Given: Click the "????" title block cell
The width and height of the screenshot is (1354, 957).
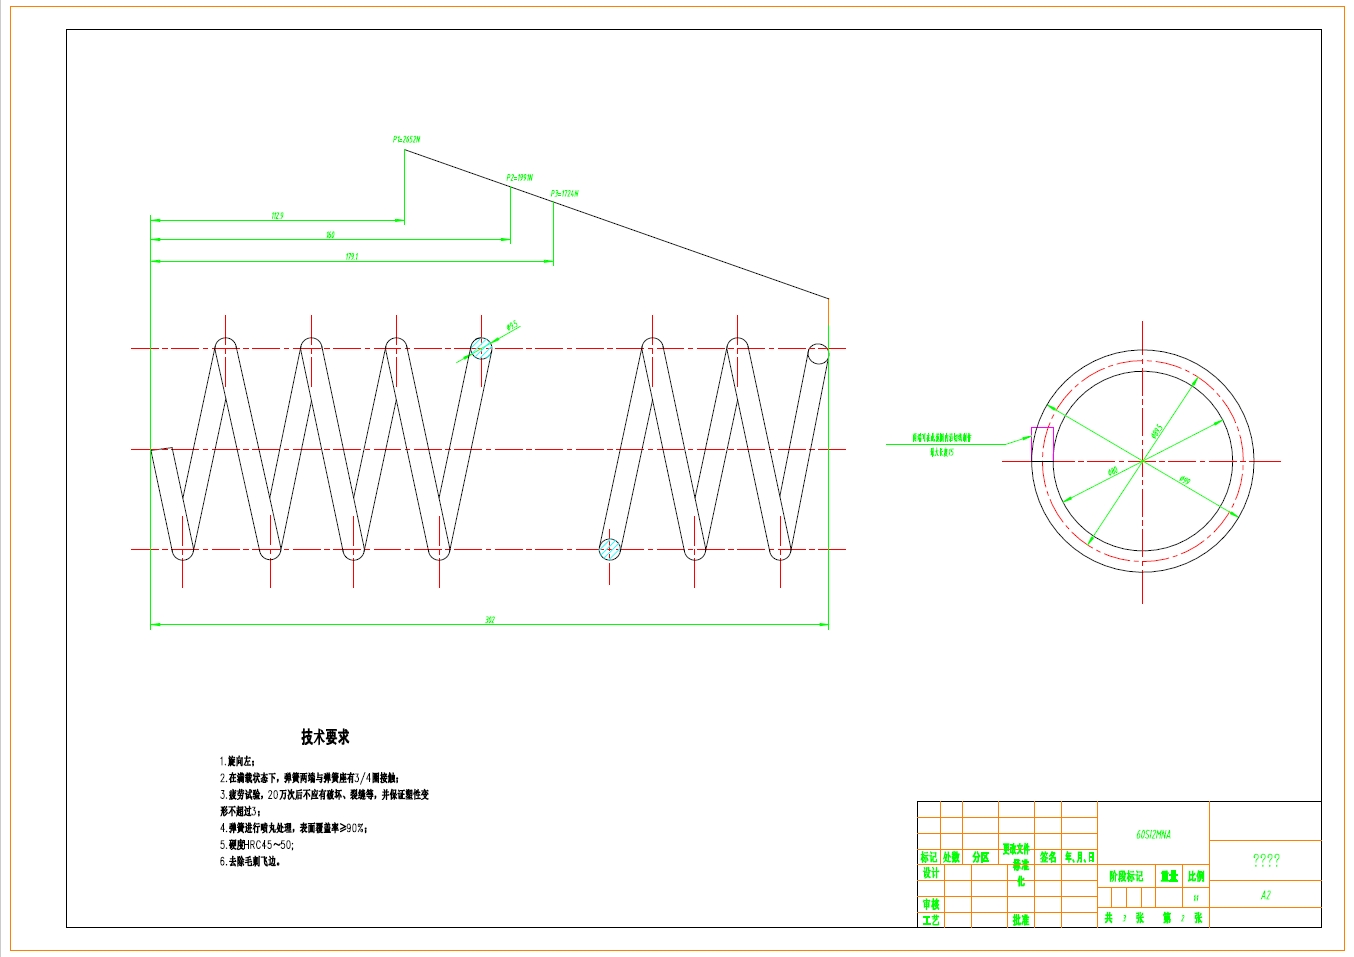Looking at the screenshot, I should pyautogui.click(x=1266, y=860).
